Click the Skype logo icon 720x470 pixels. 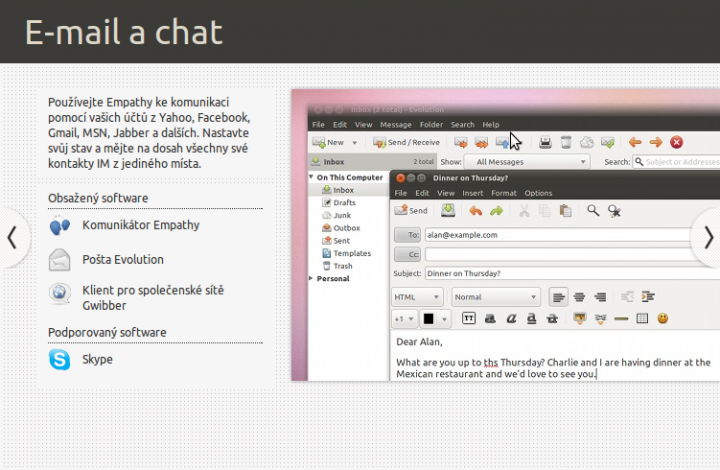coord(60,360)
